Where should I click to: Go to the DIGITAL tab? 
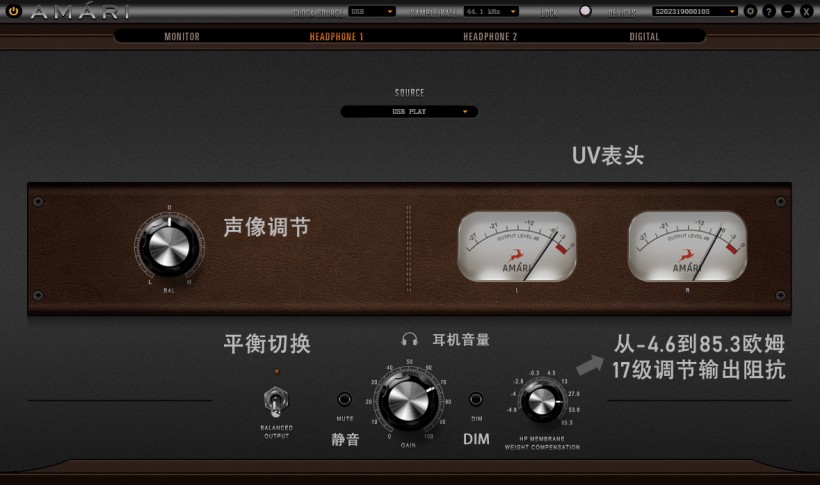coord(644,37)
